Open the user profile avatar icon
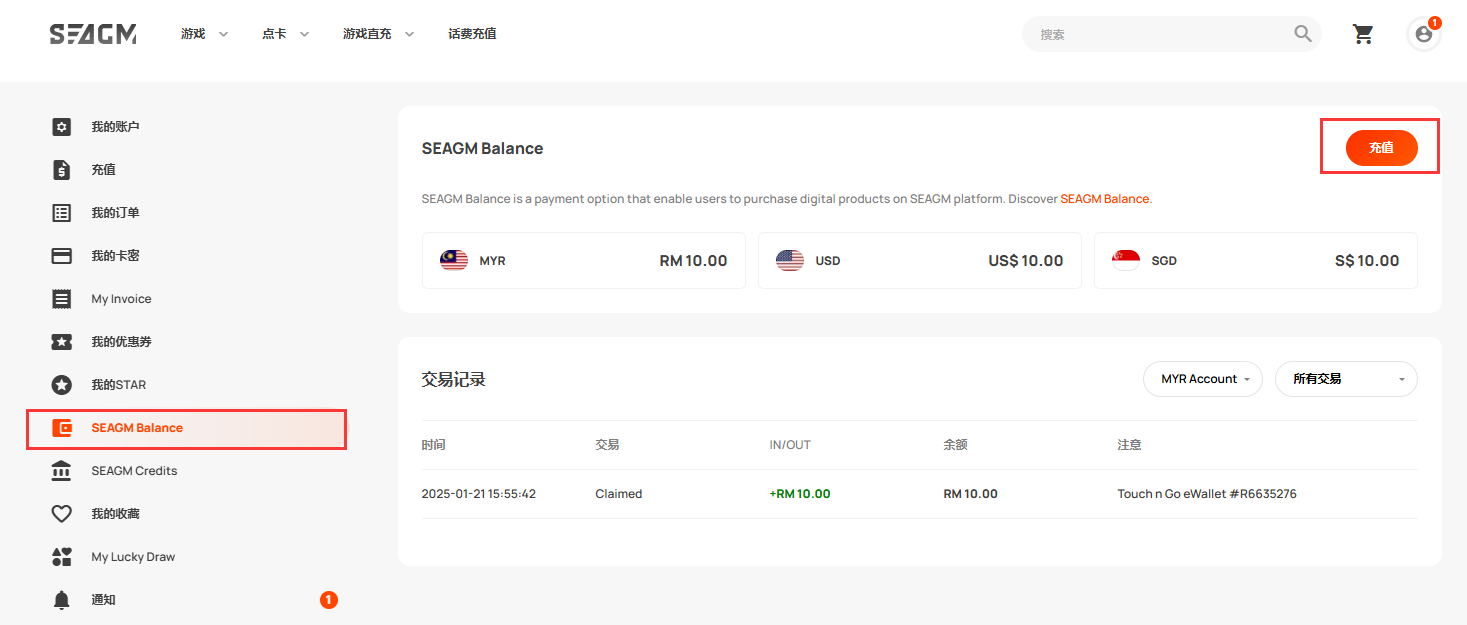The height and width of the screenshot is (625, 1467). point(1424,34)
